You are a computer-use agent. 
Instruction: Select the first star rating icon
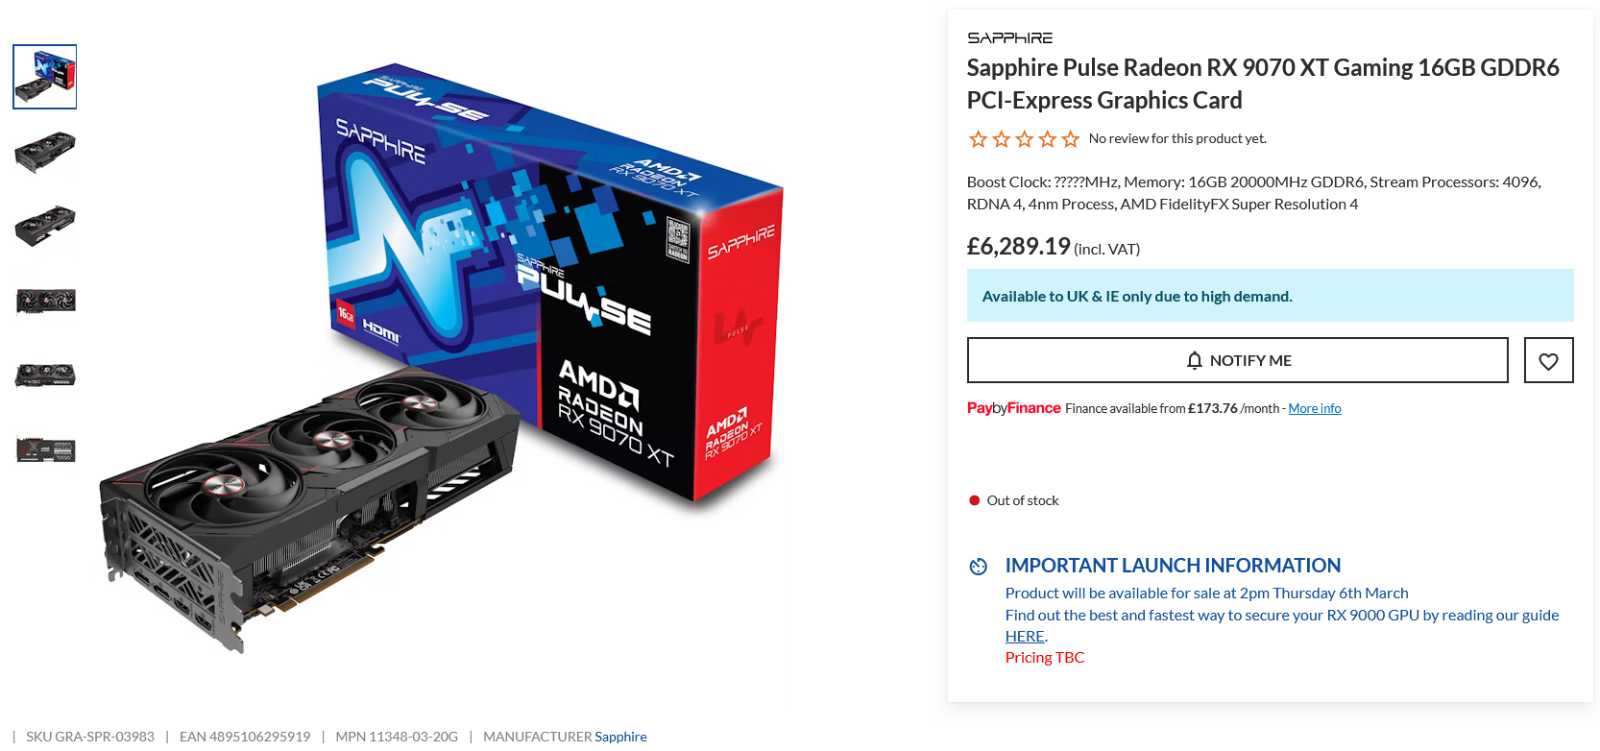tap(978, 139)
